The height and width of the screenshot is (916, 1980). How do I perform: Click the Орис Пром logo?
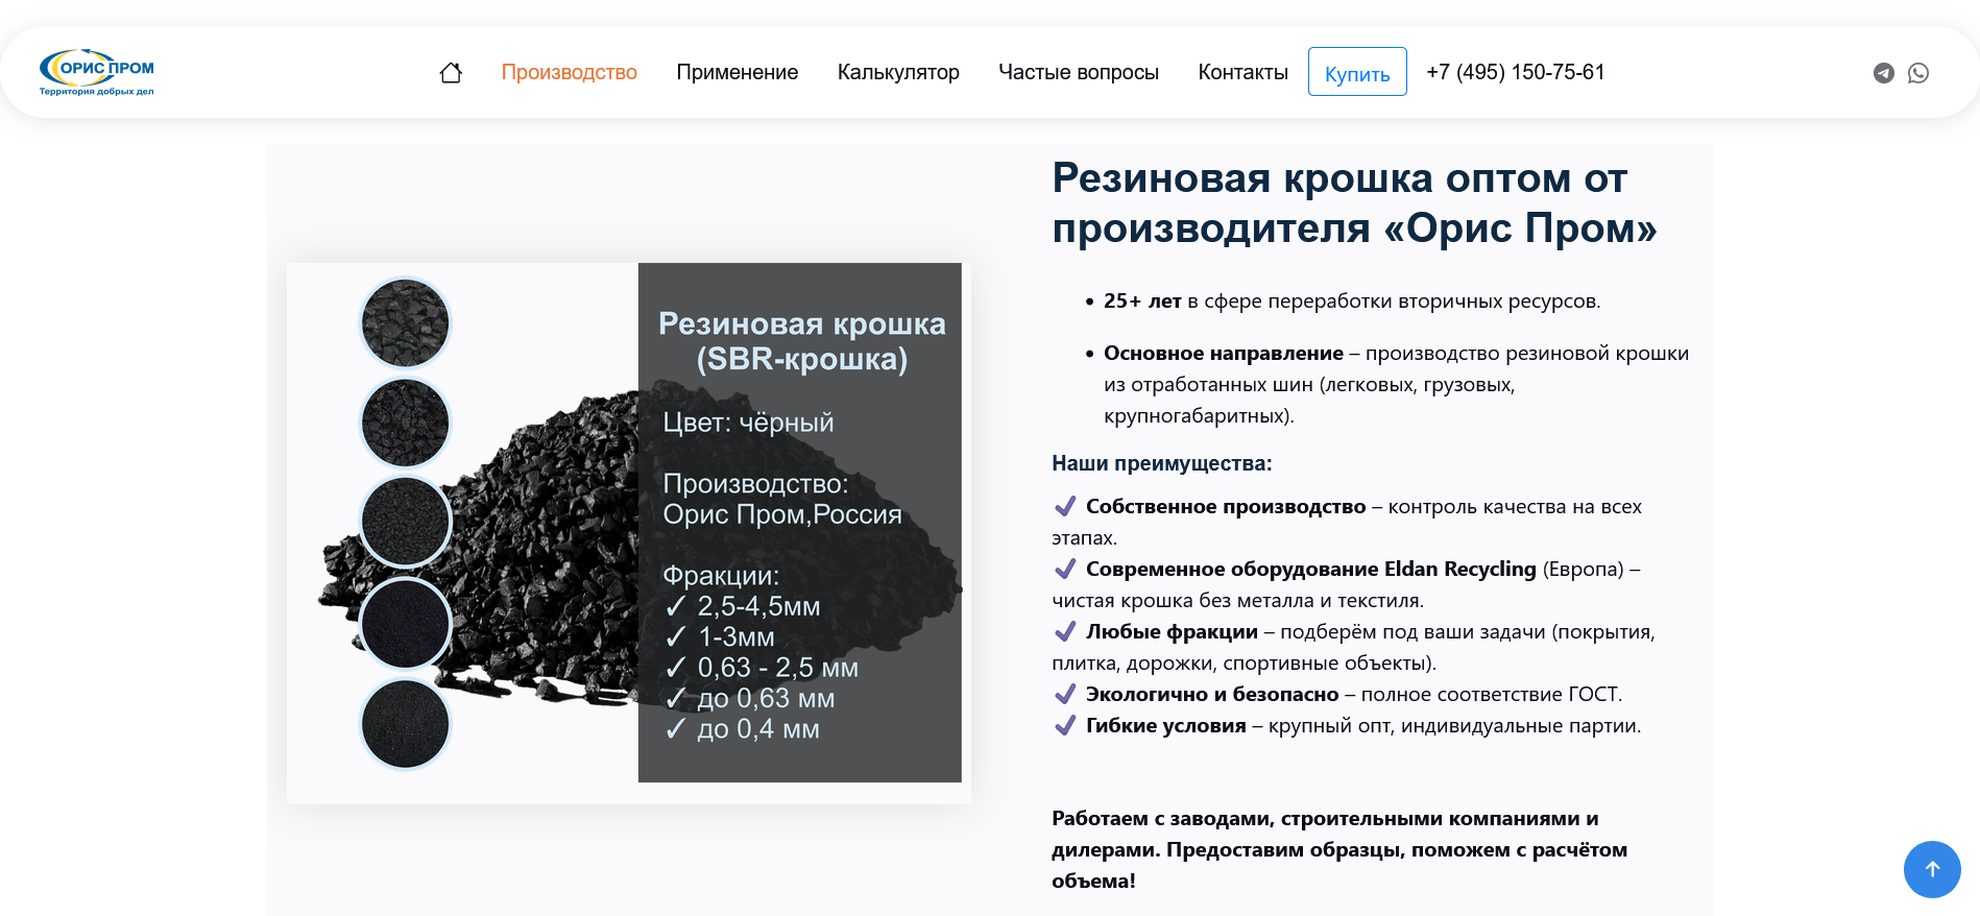97,72
